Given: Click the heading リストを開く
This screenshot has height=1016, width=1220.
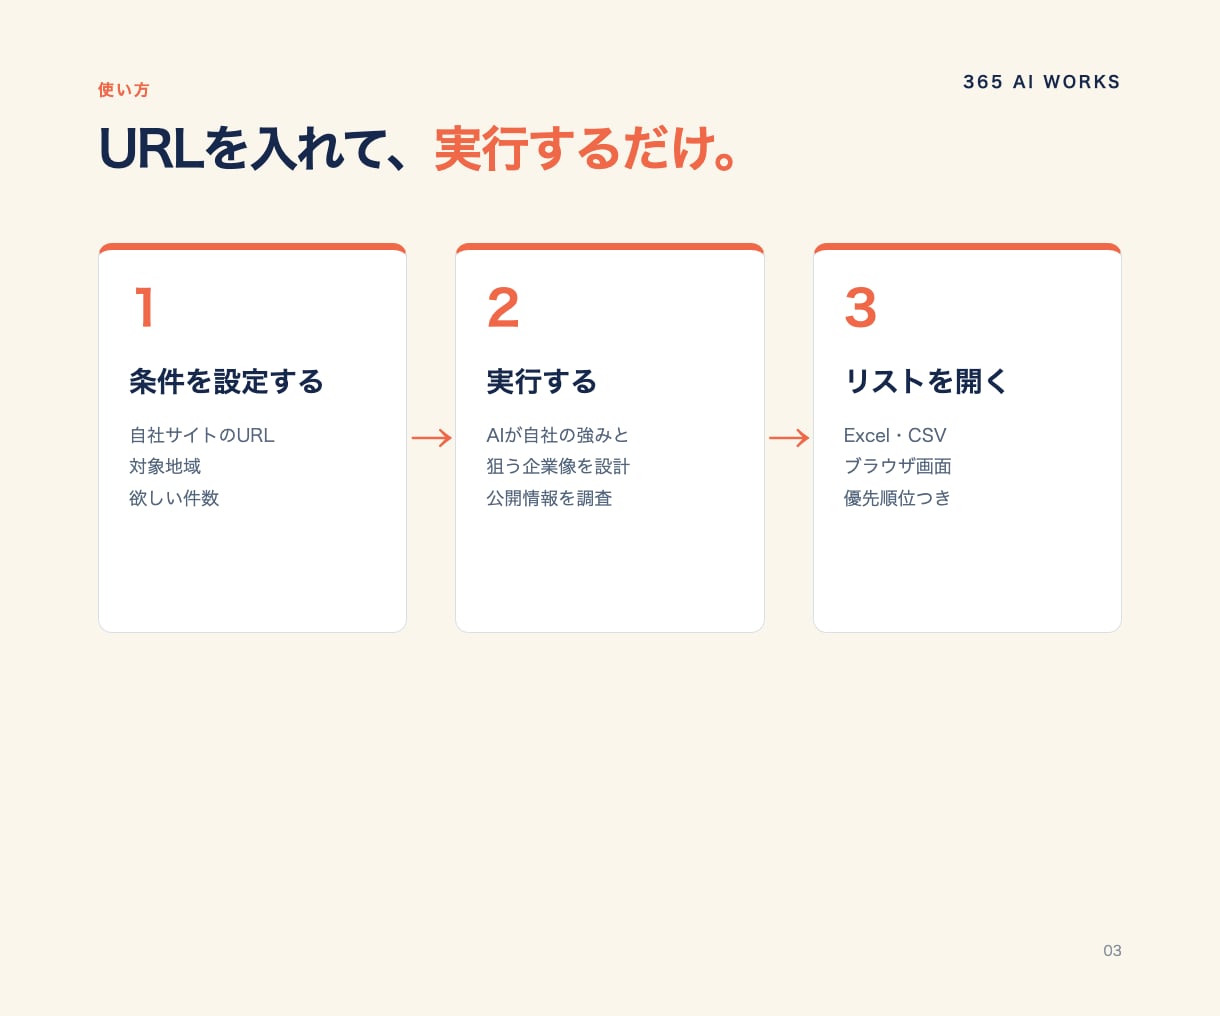Looking at the screenshot, I should click(x=926, y=382).
